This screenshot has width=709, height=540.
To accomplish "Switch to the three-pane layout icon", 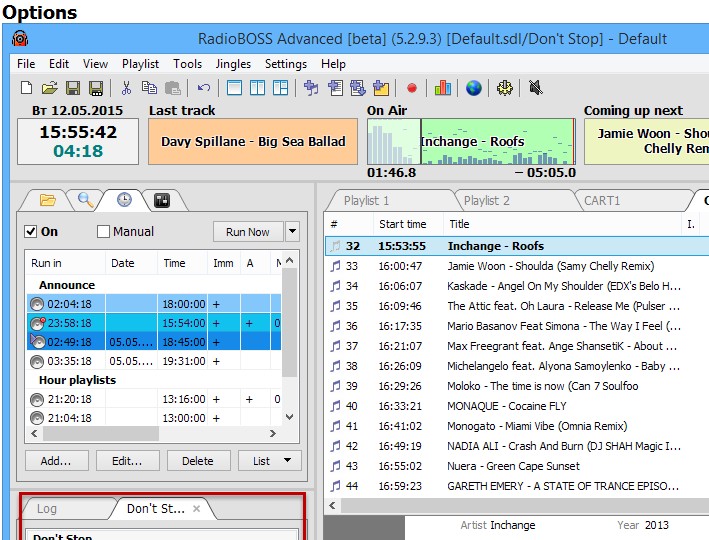I will coord(280,88).
